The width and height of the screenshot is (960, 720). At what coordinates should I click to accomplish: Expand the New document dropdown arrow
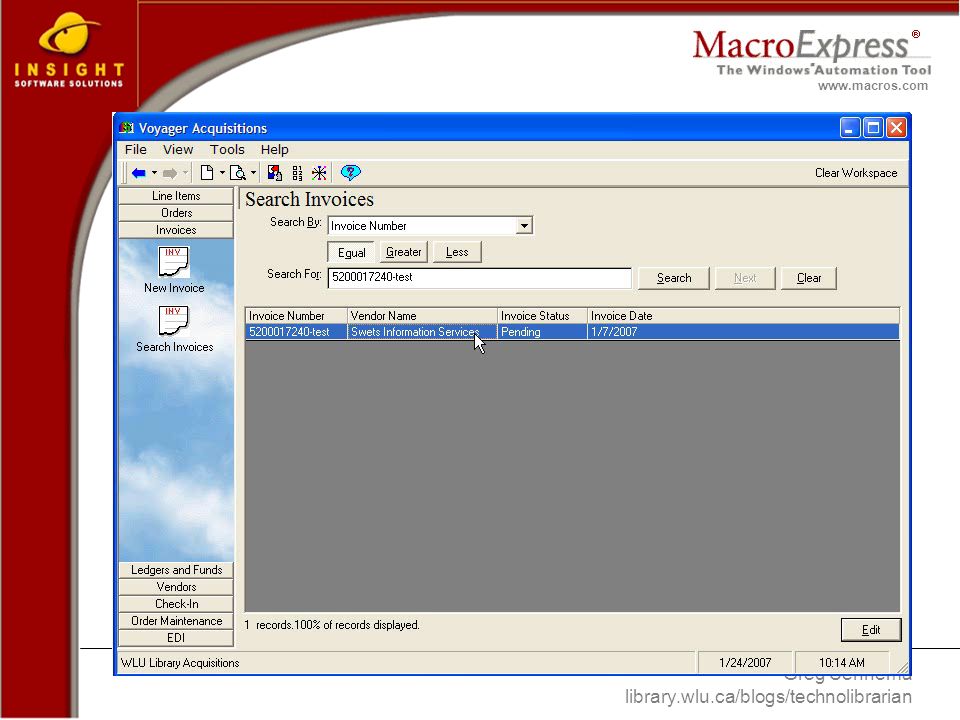coord(222,173)
